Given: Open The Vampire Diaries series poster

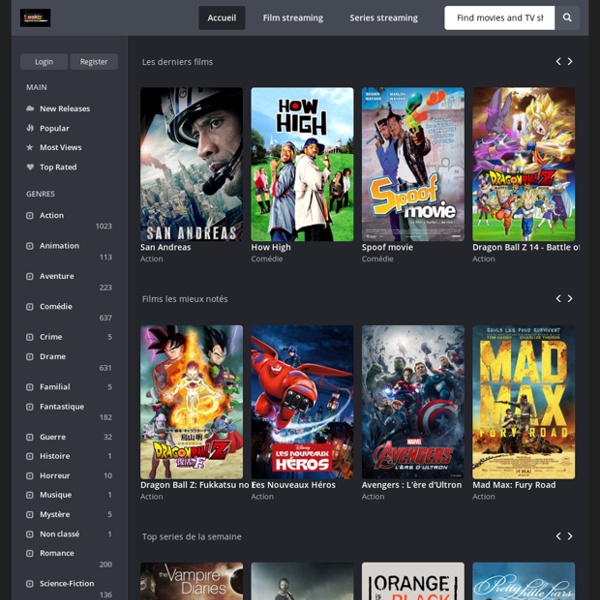Looking at the screenshot, I should 191,581.
